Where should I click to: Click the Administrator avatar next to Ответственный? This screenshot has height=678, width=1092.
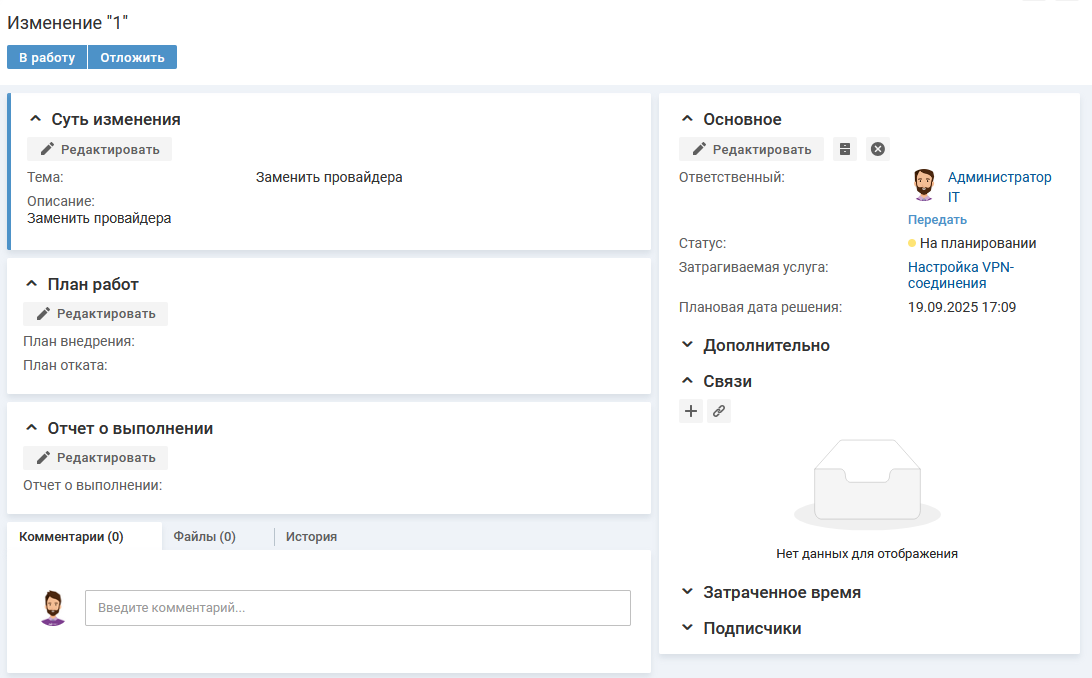(924, 185)
